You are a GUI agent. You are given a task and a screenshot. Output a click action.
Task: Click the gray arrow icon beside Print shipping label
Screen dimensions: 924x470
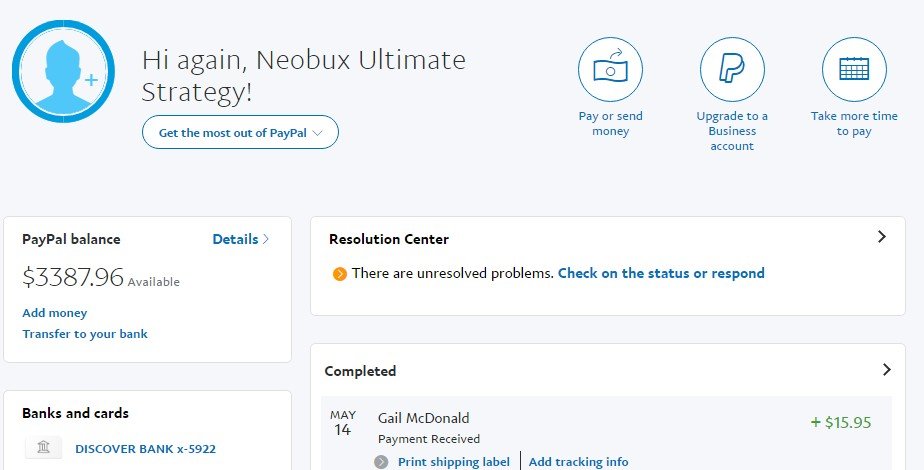pyautogui.click(x=381, y=462)
